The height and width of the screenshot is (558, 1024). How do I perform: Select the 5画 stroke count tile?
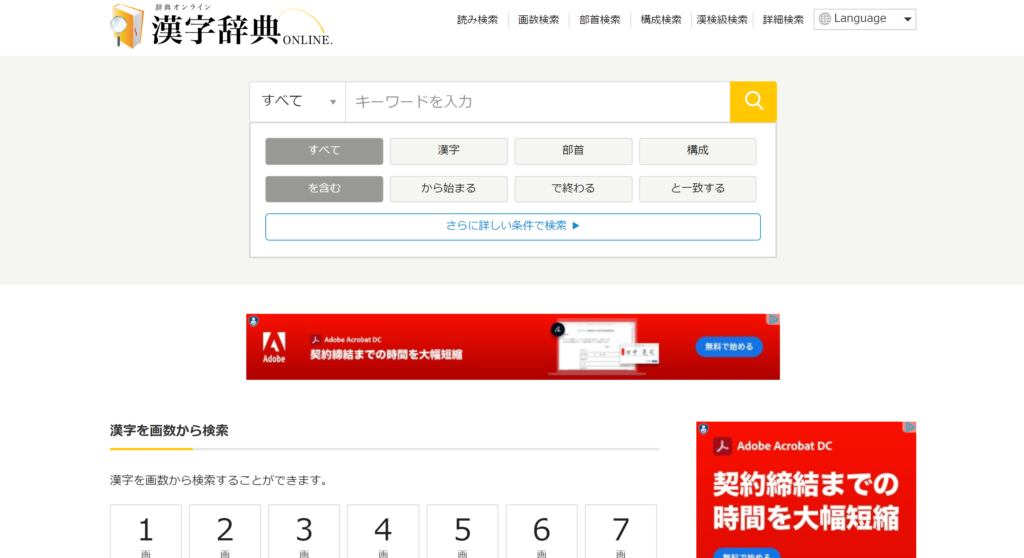pyautogui.click(x=462, y=531)
